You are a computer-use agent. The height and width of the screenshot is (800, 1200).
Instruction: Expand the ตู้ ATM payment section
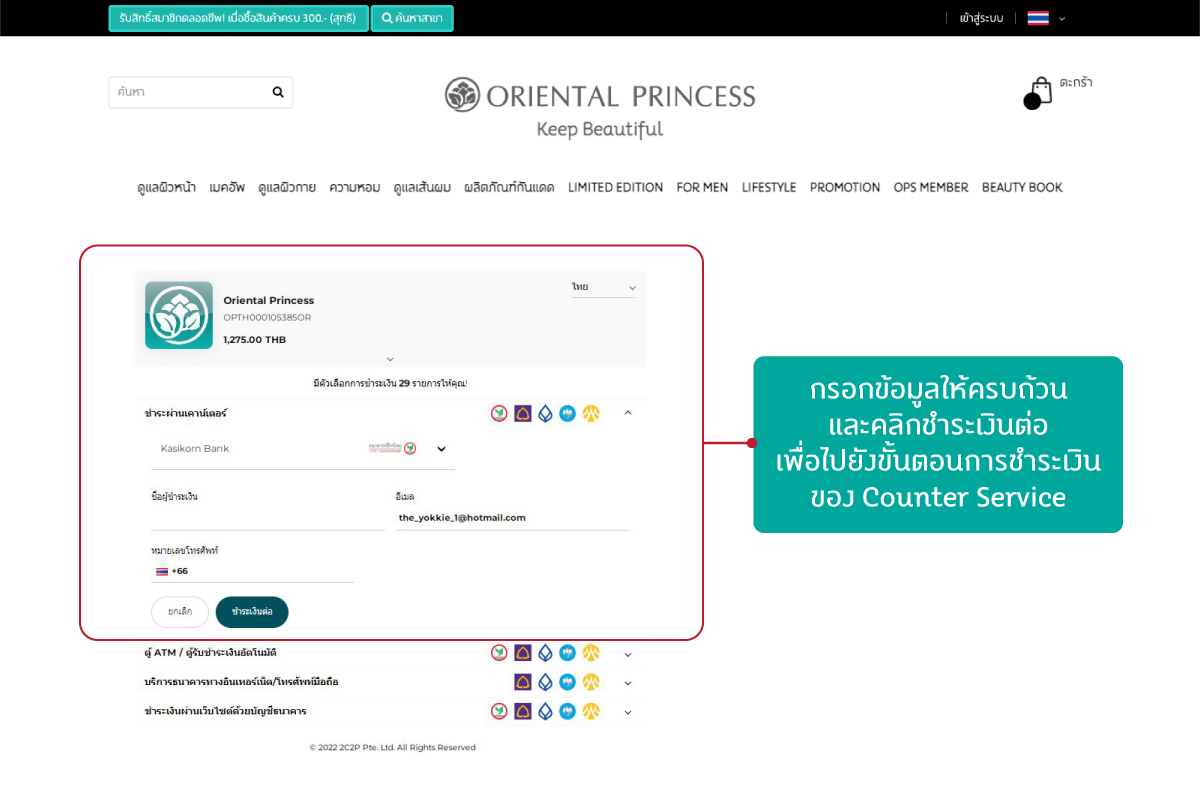[628, 654]
